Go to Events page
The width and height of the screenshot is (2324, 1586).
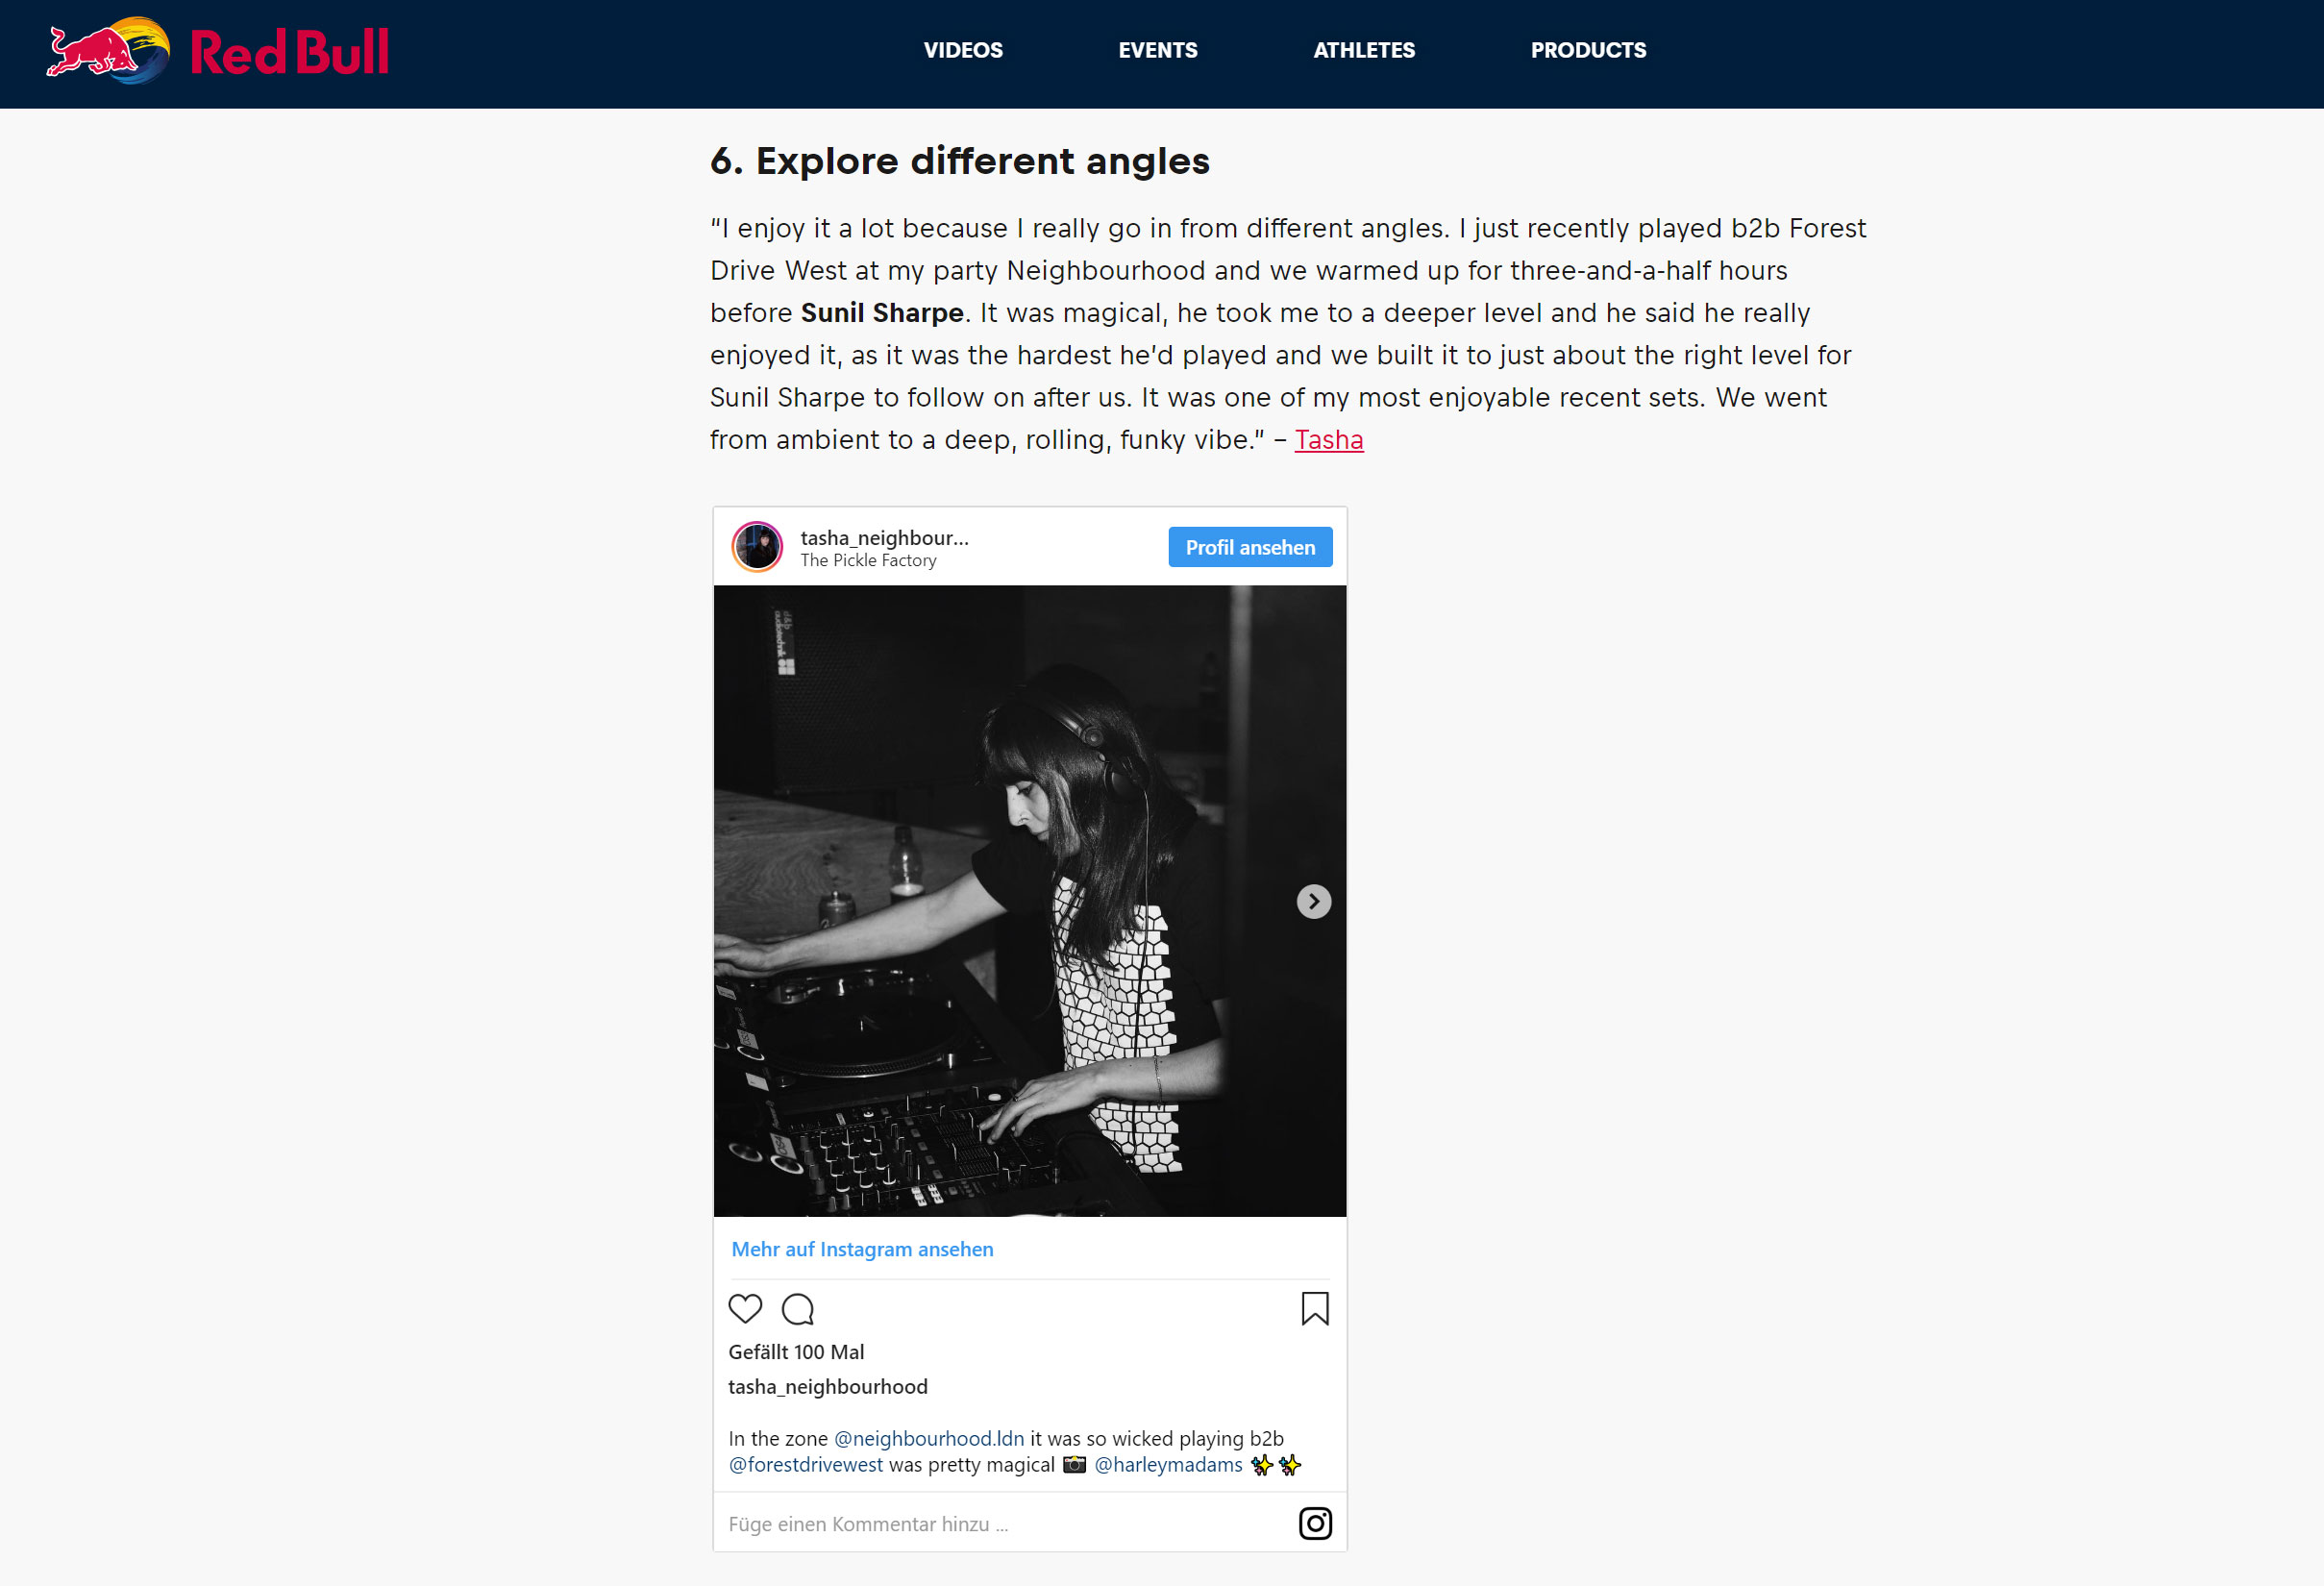point(1158,50)
